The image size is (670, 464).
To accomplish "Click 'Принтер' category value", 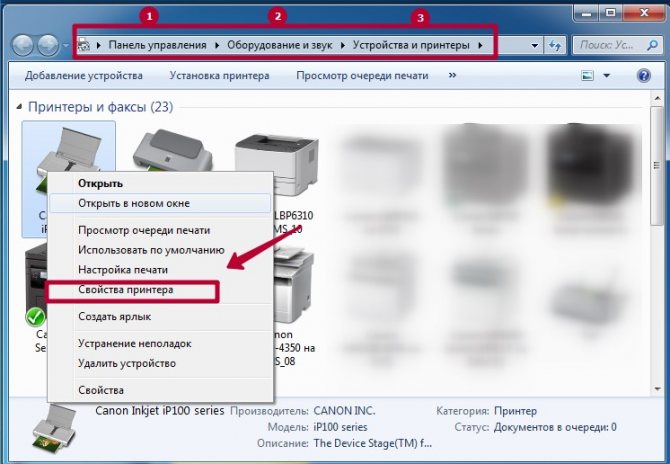I will [515, 411].
